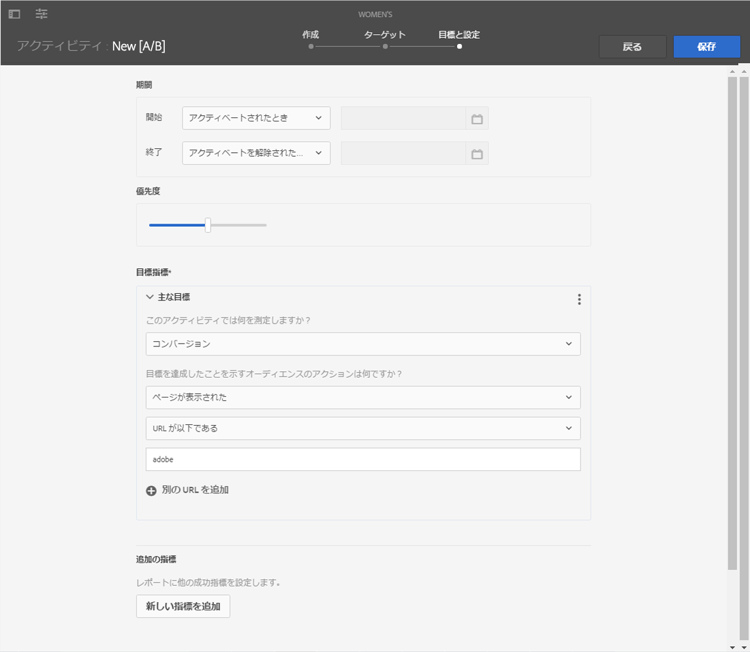750x652 pixels.
Task: Open the コンバージョン metric dropdown
Action: 363,344
